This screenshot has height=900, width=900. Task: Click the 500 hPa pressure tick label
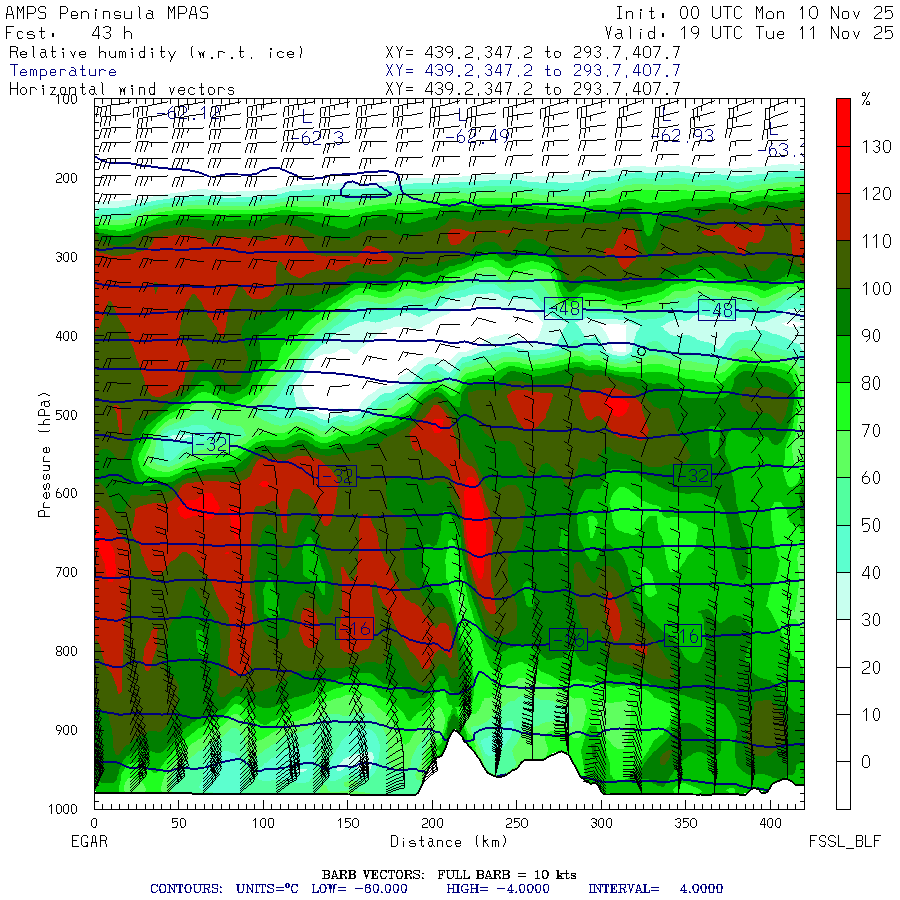tap(66, 414)
